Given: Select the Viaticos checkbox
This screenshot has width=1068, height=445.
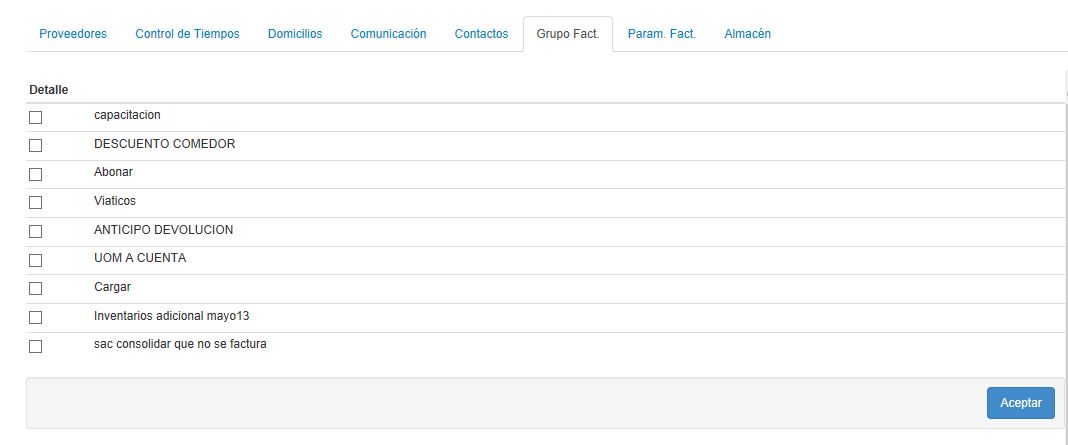Looking at the screenshot, I should coord(36,203).
